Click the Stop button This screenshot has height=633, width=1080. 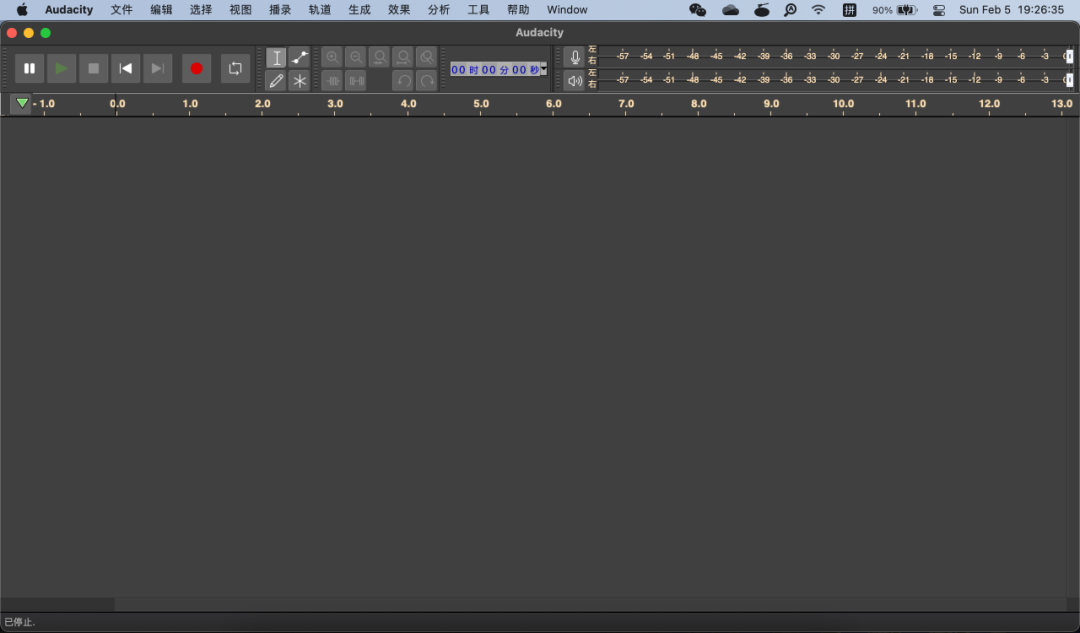coord(94,68)
